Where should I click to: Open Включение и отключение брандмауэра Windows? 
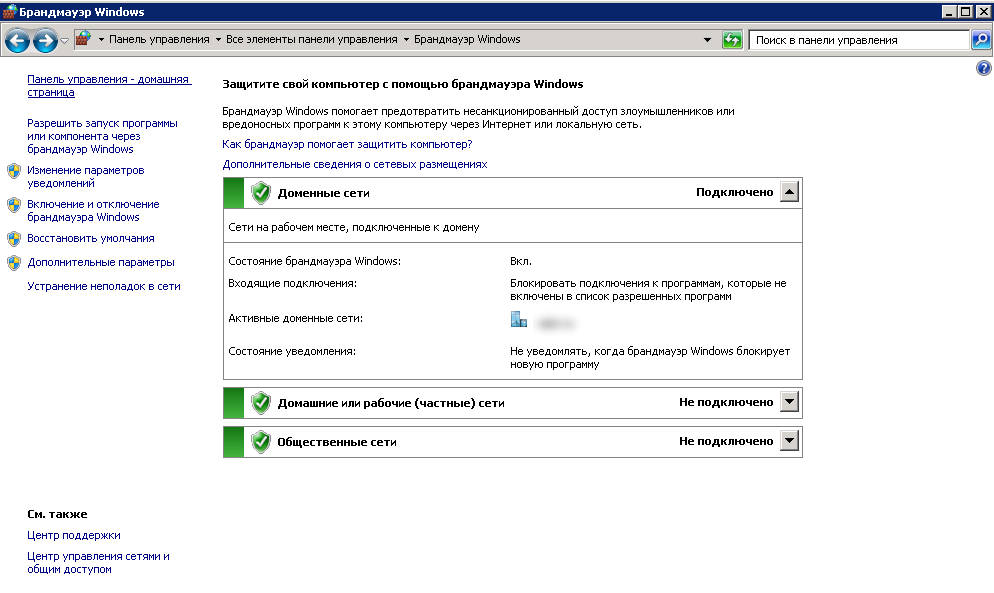[x=93, y=211]
